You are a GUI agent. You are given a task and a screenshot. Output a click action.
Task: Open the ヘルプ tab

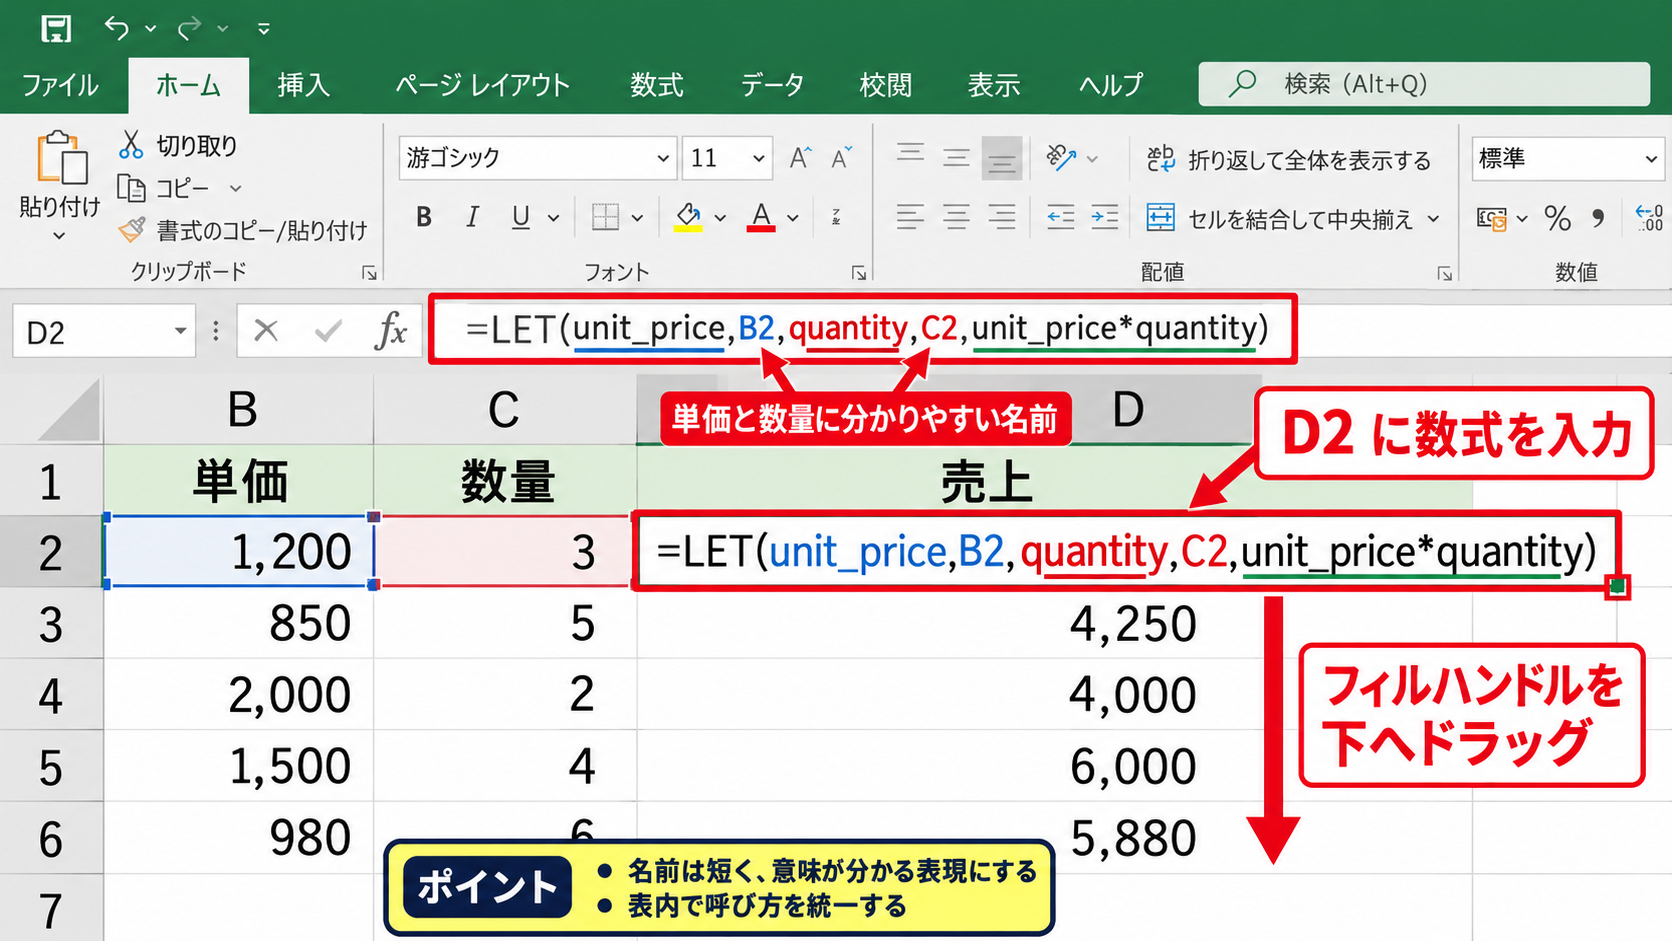tap(1111, 85)
